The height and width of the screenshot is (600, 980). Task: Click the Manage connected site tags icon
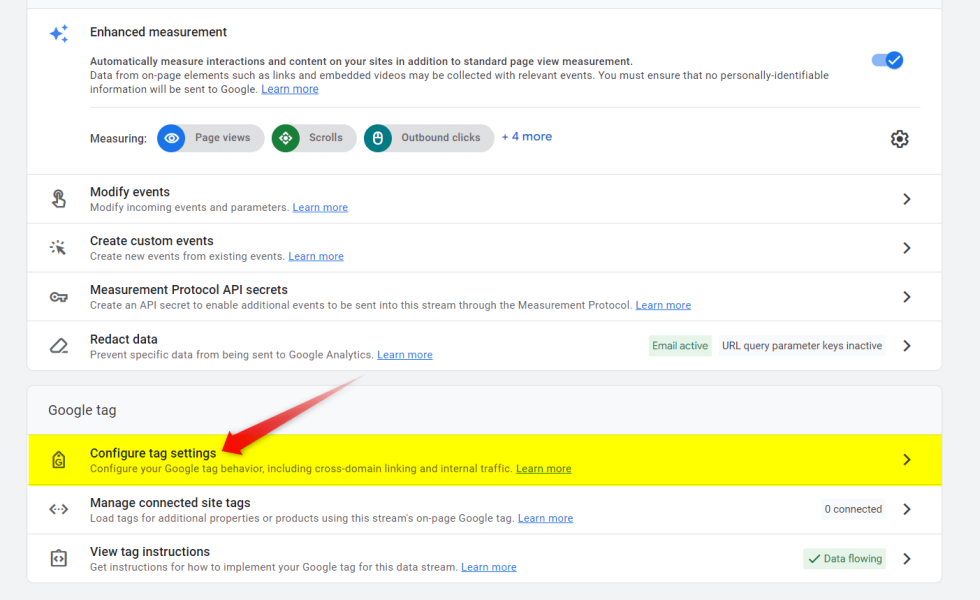tap(58, 509)
